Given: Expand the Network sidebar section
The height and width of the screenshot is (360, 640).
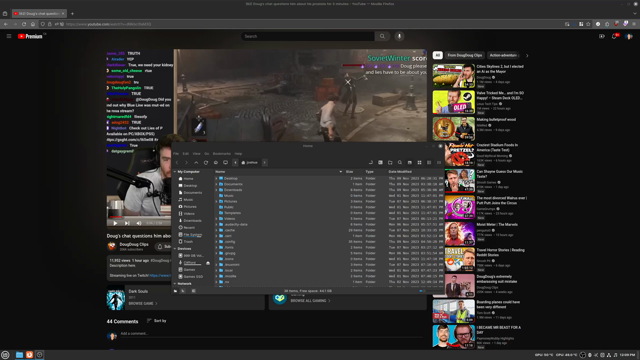Looking at the screenshot, I should pos(175,284).
